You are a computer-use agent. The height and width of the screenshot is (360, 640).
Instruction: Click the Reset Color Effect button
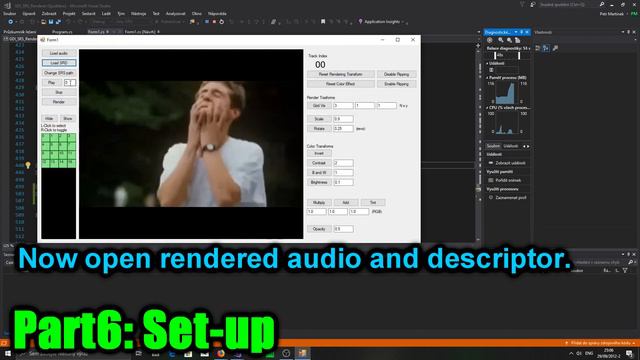pyautogui.click(x=341, y=84)
